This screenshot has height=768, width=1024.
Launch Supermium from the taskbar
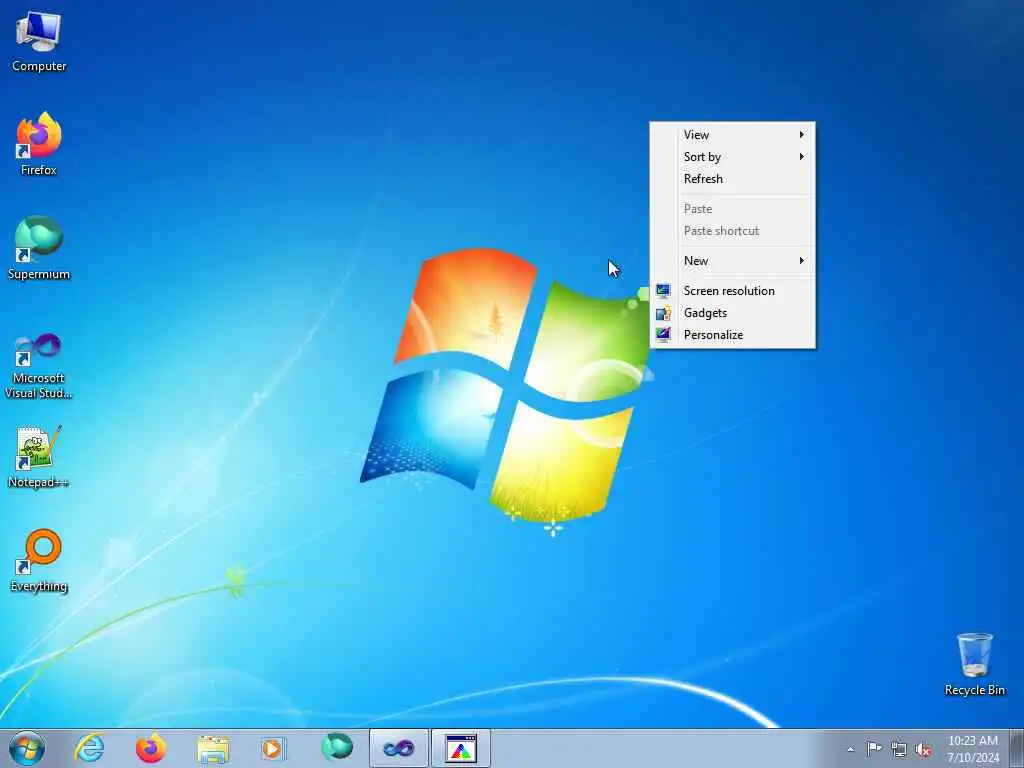(x=337, y=748)
